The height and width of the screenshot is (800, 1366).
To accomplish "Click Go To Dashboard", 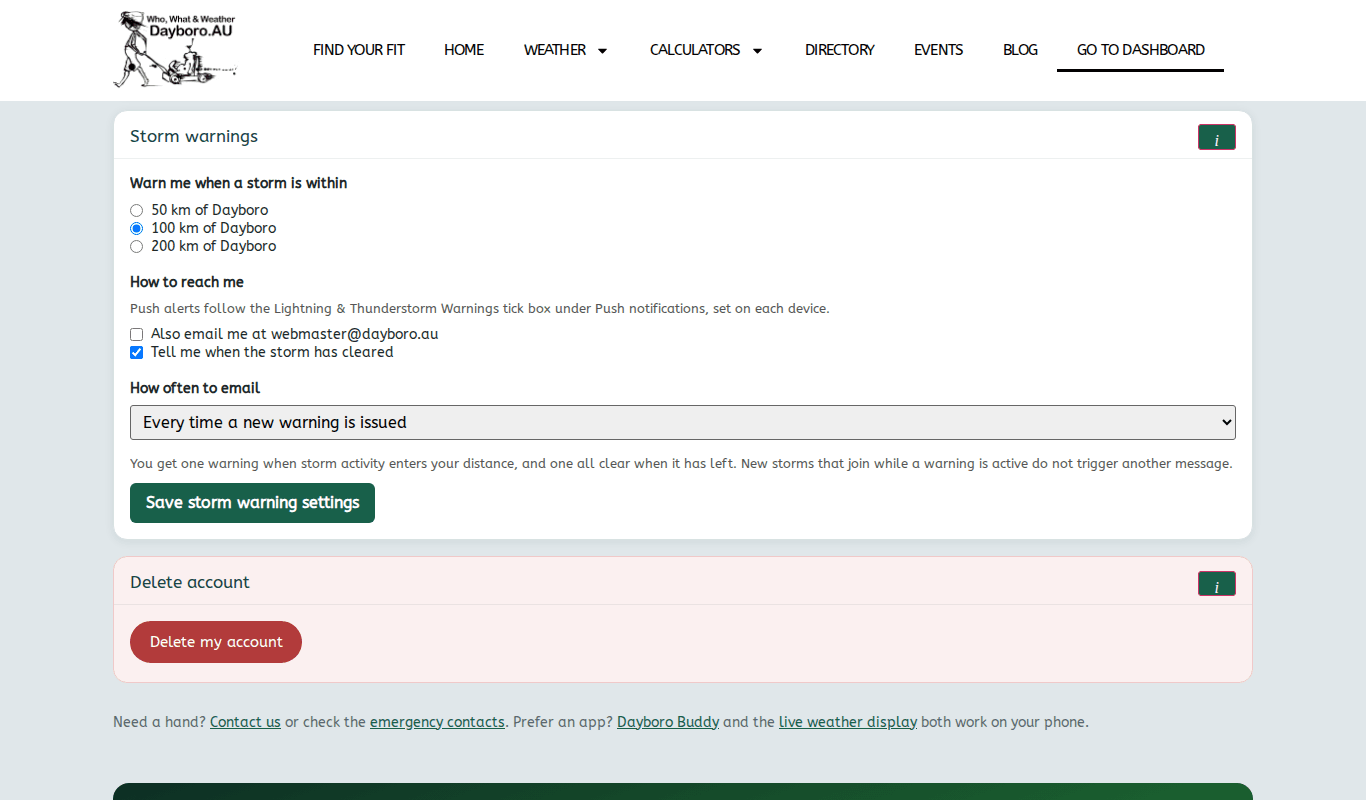I will (1141, 50).
